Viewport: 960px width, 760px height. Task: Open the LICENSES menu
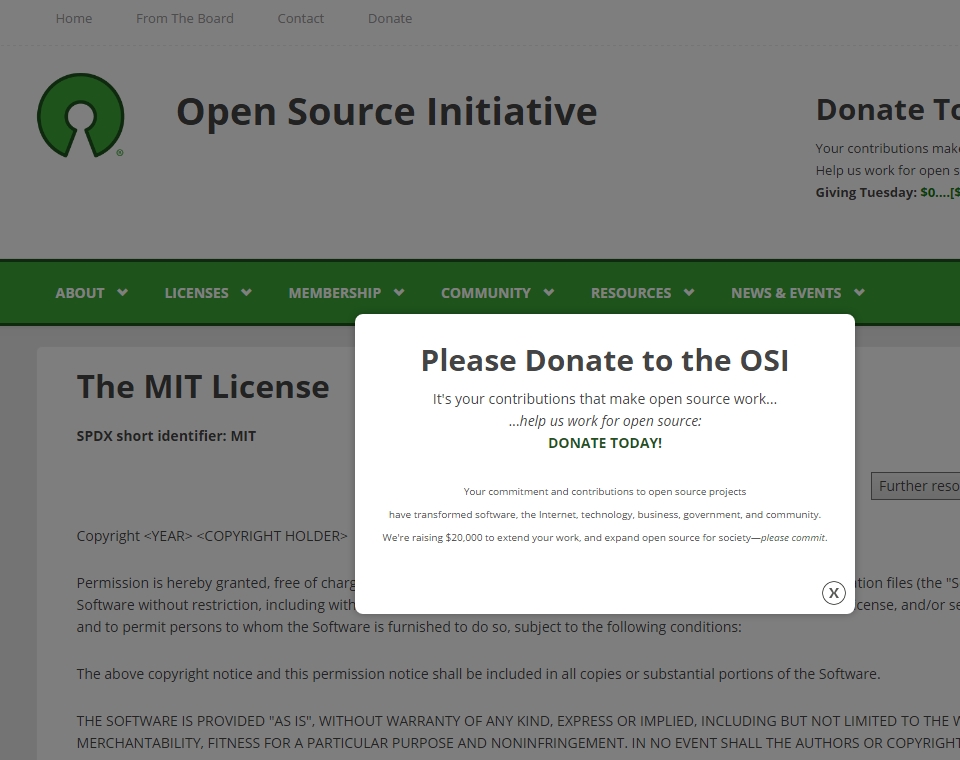(197, 293)
